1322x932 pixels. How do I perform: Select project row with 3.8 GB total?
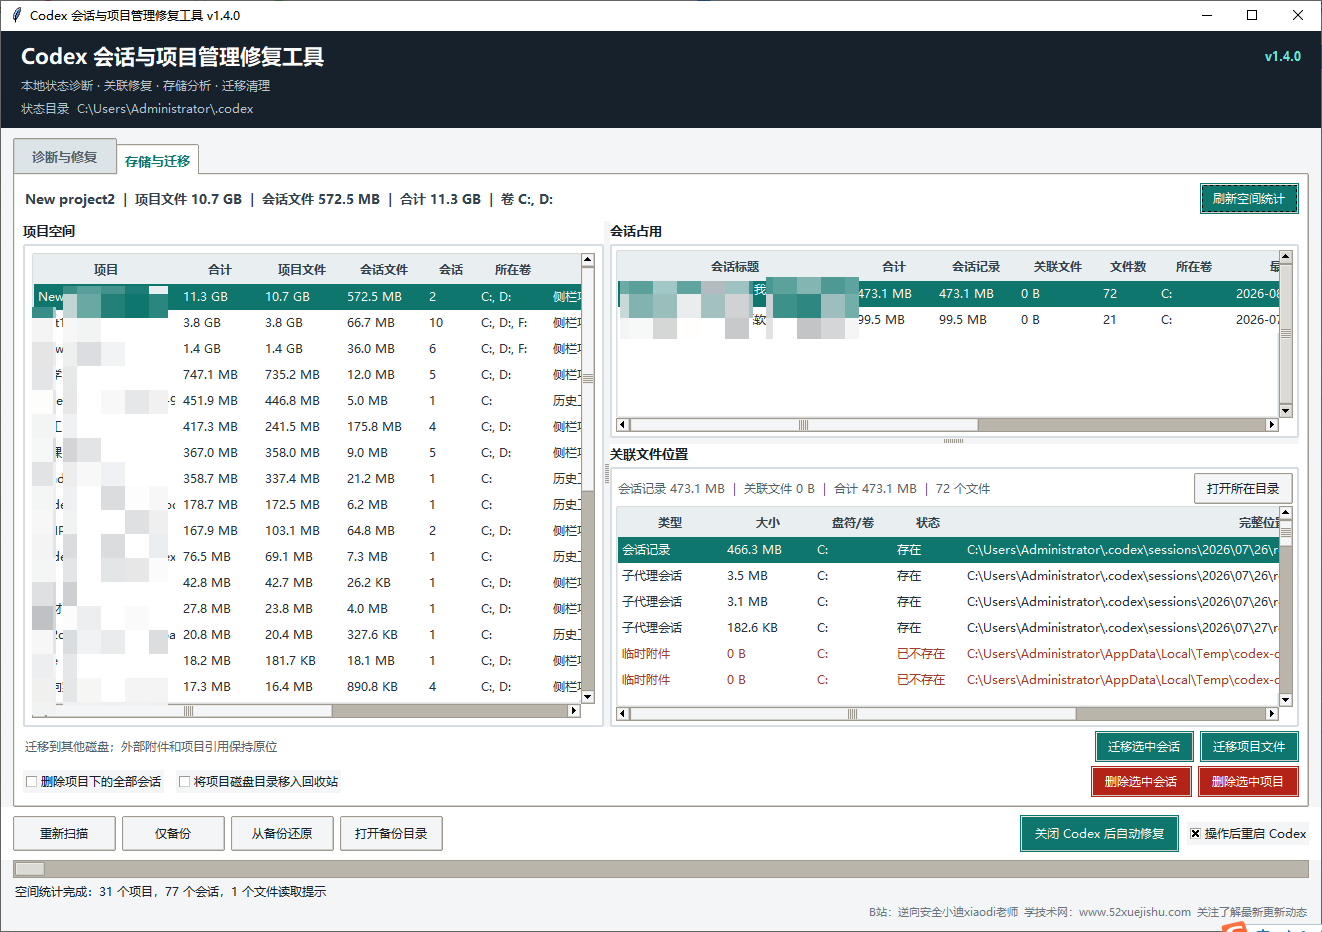pos(306,323)
